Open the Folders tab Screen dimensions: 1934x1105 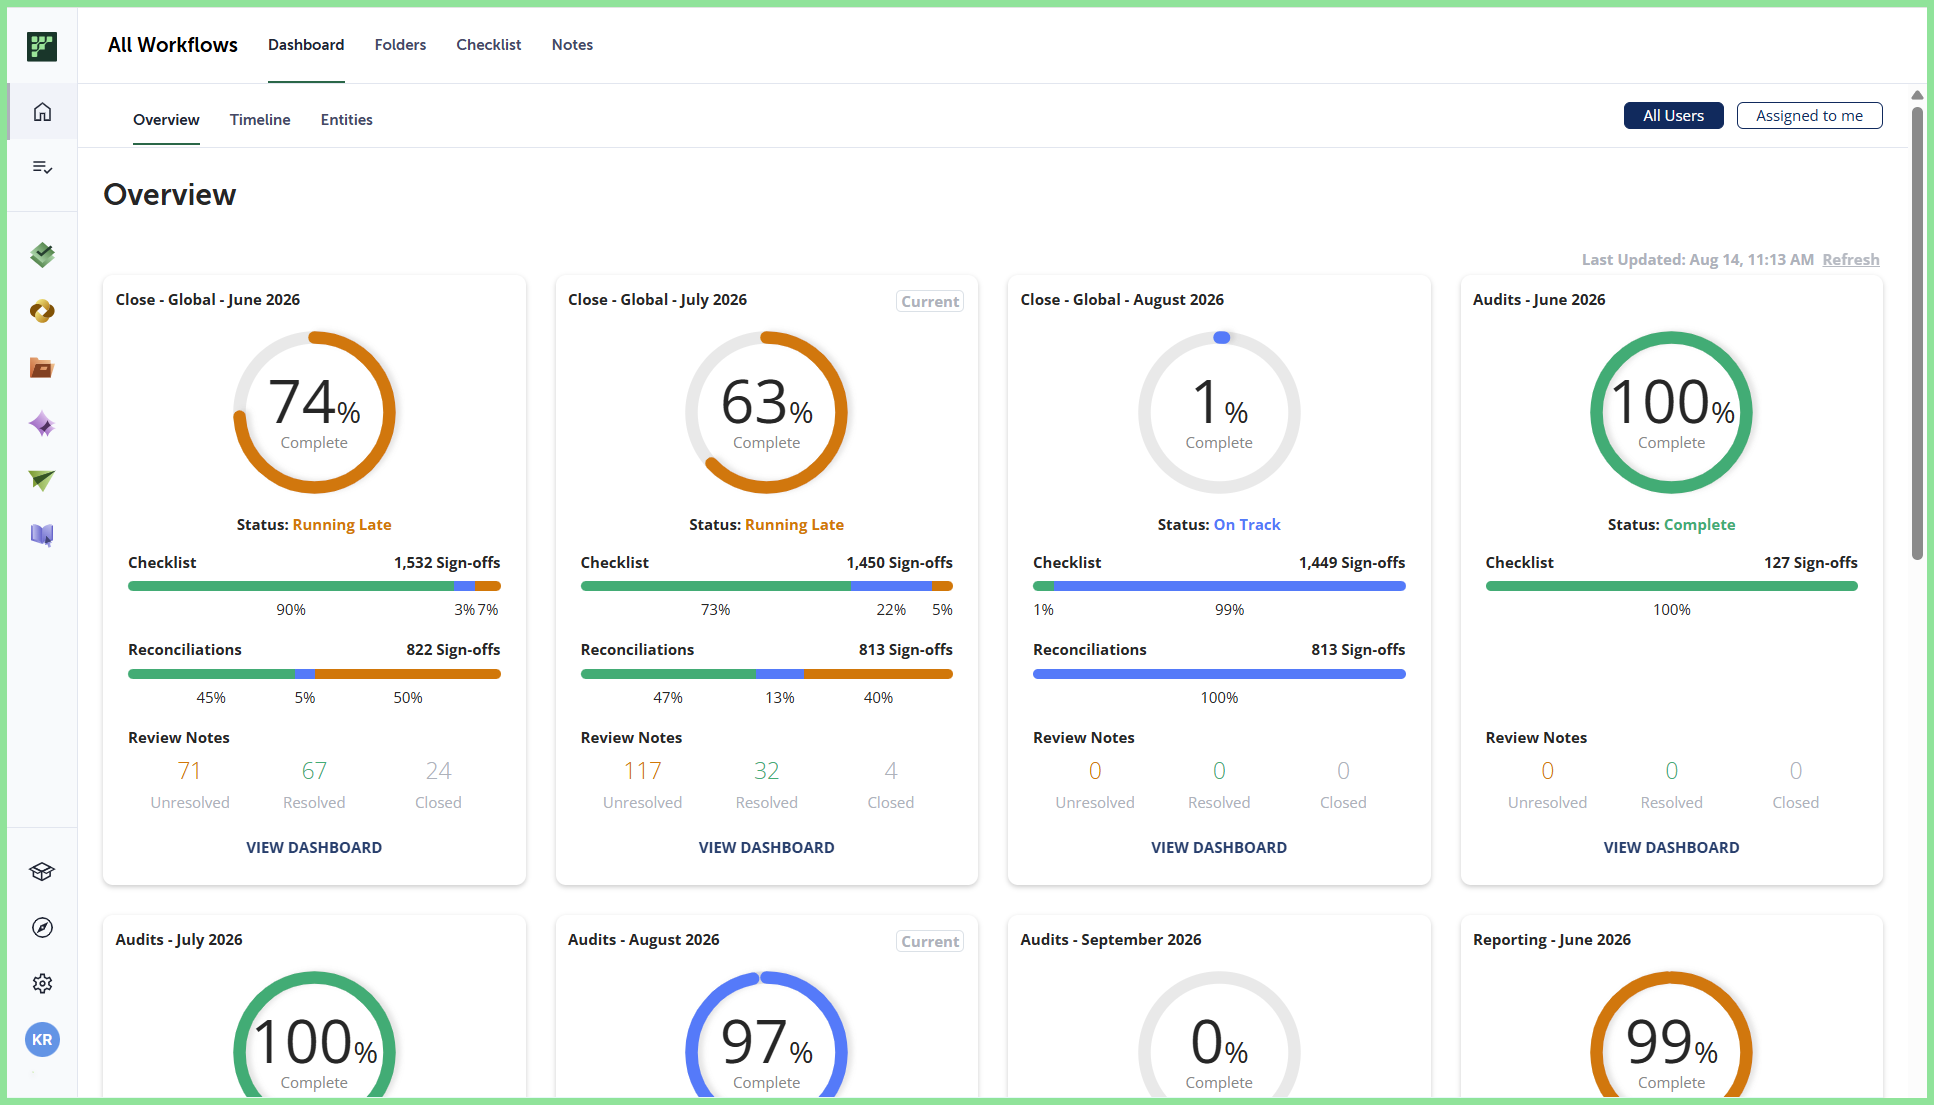pos(400,45)
